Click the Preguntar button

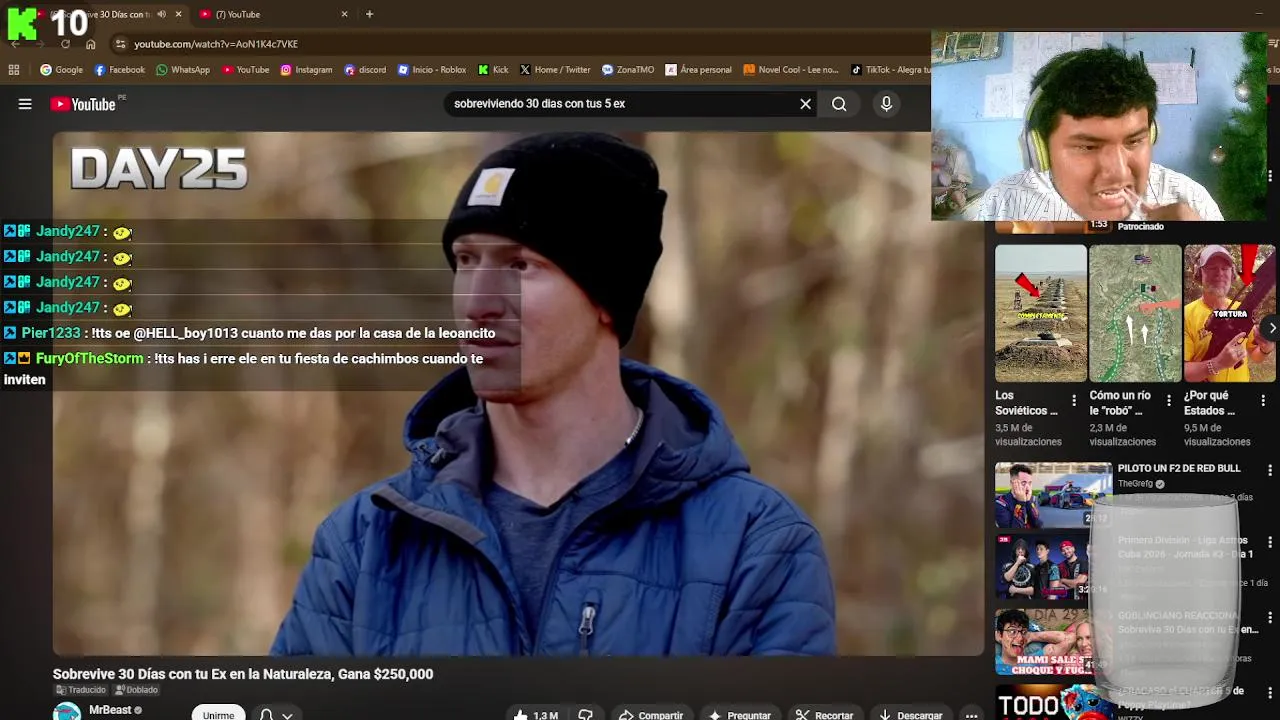point(740,715)
